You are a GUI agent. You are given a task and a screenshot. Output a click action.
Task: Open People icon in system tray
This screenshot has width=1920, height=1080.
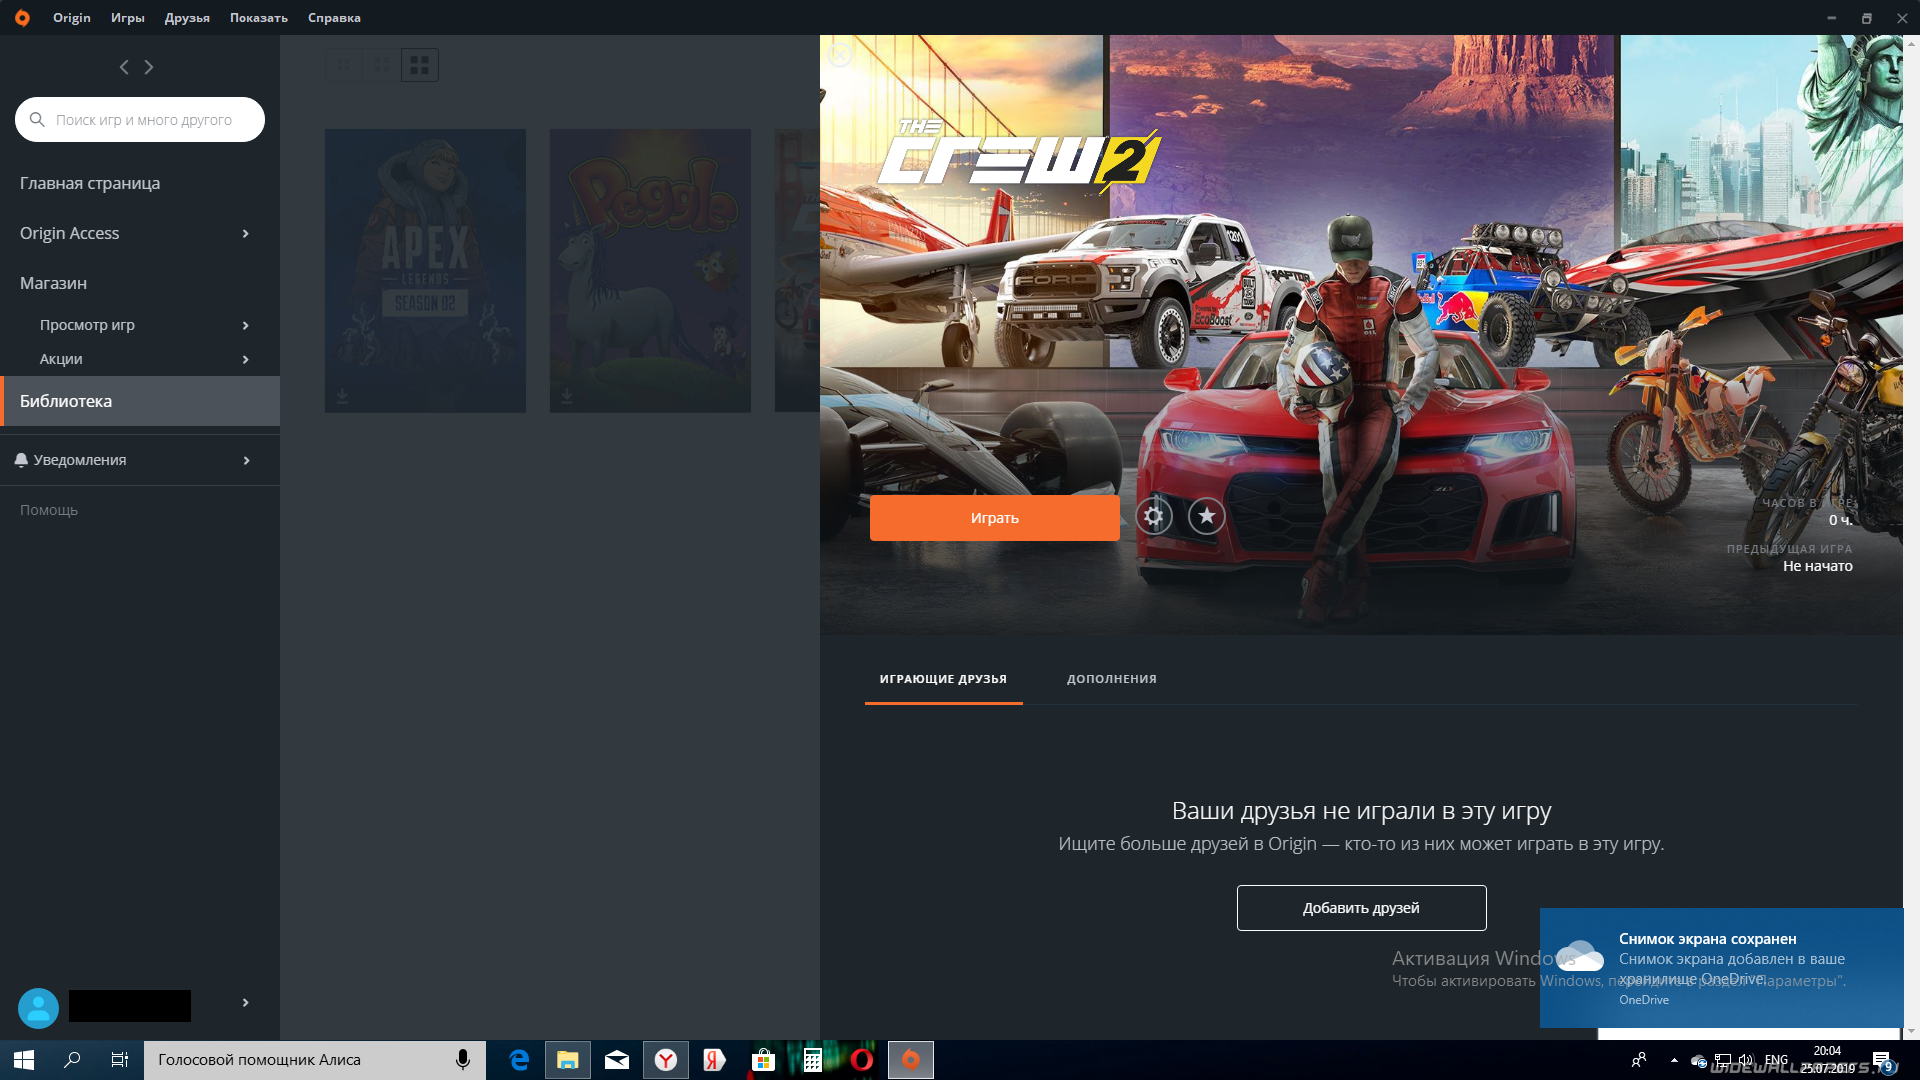(1638, 1060)
